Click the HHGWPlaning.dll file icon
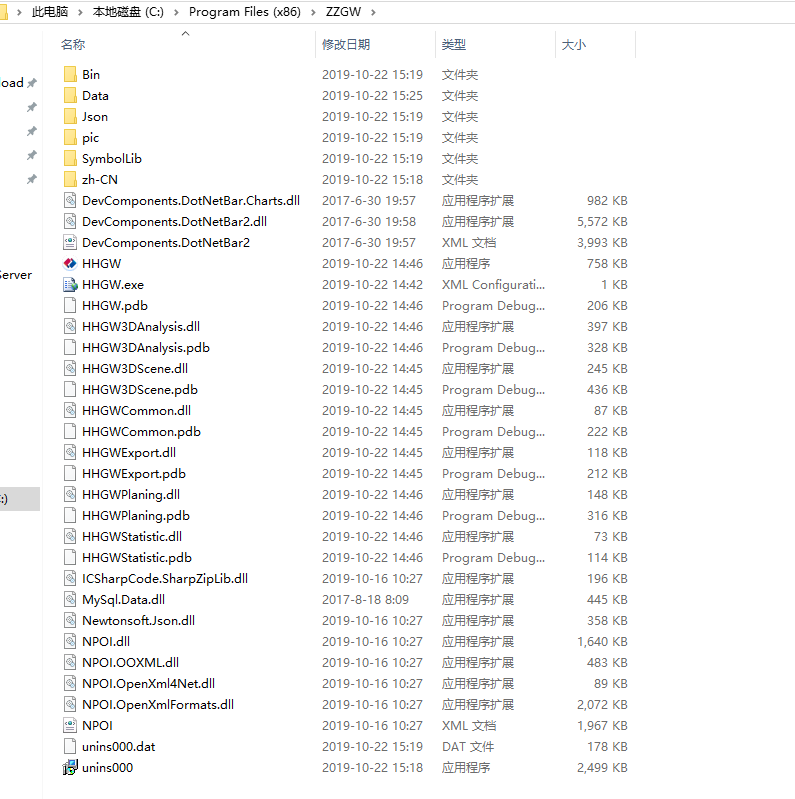Image resolution: width=795 pixels, height=799 pixels. [70, 494]
